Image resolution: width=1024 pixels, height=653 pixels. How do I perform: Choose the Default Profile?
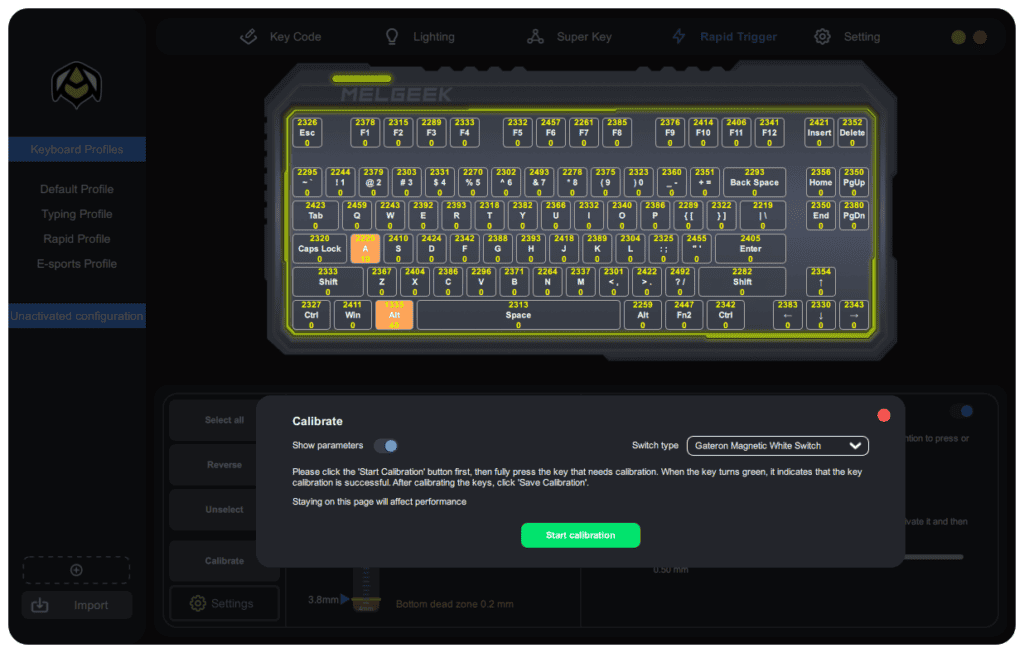(x=77, y=189)
